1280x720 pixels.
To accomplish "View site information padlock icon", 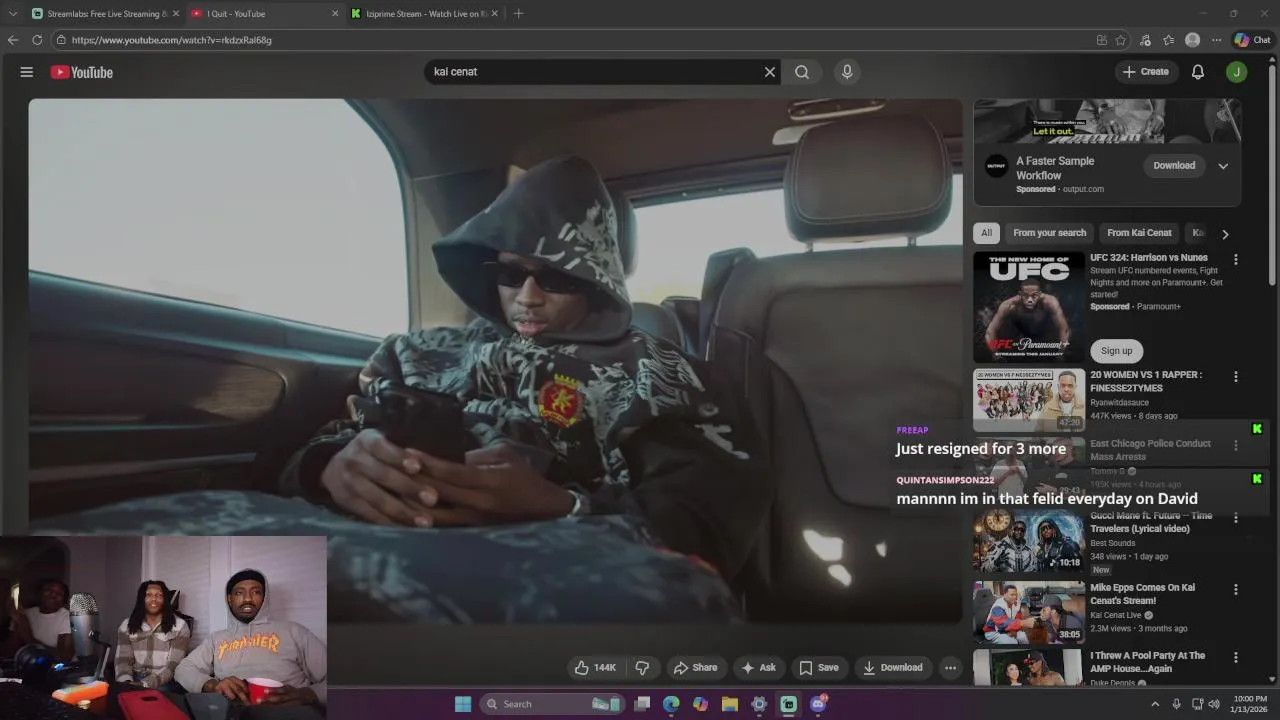I will click(61, 40).
